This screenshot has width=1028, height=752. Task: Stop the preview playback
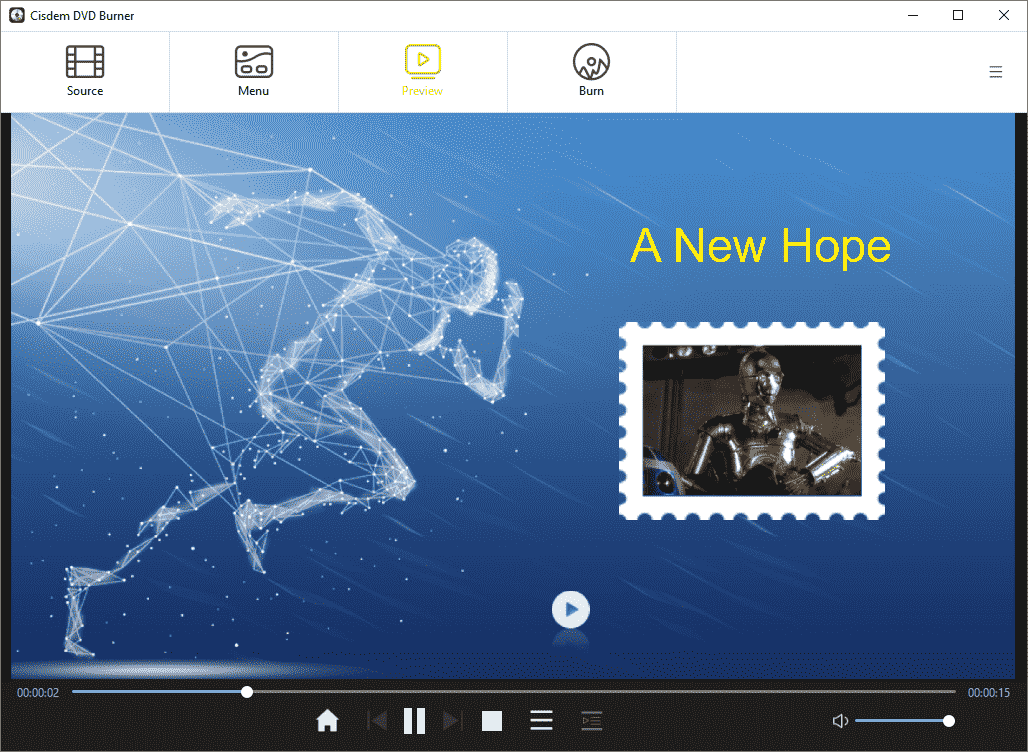(491, 720)
